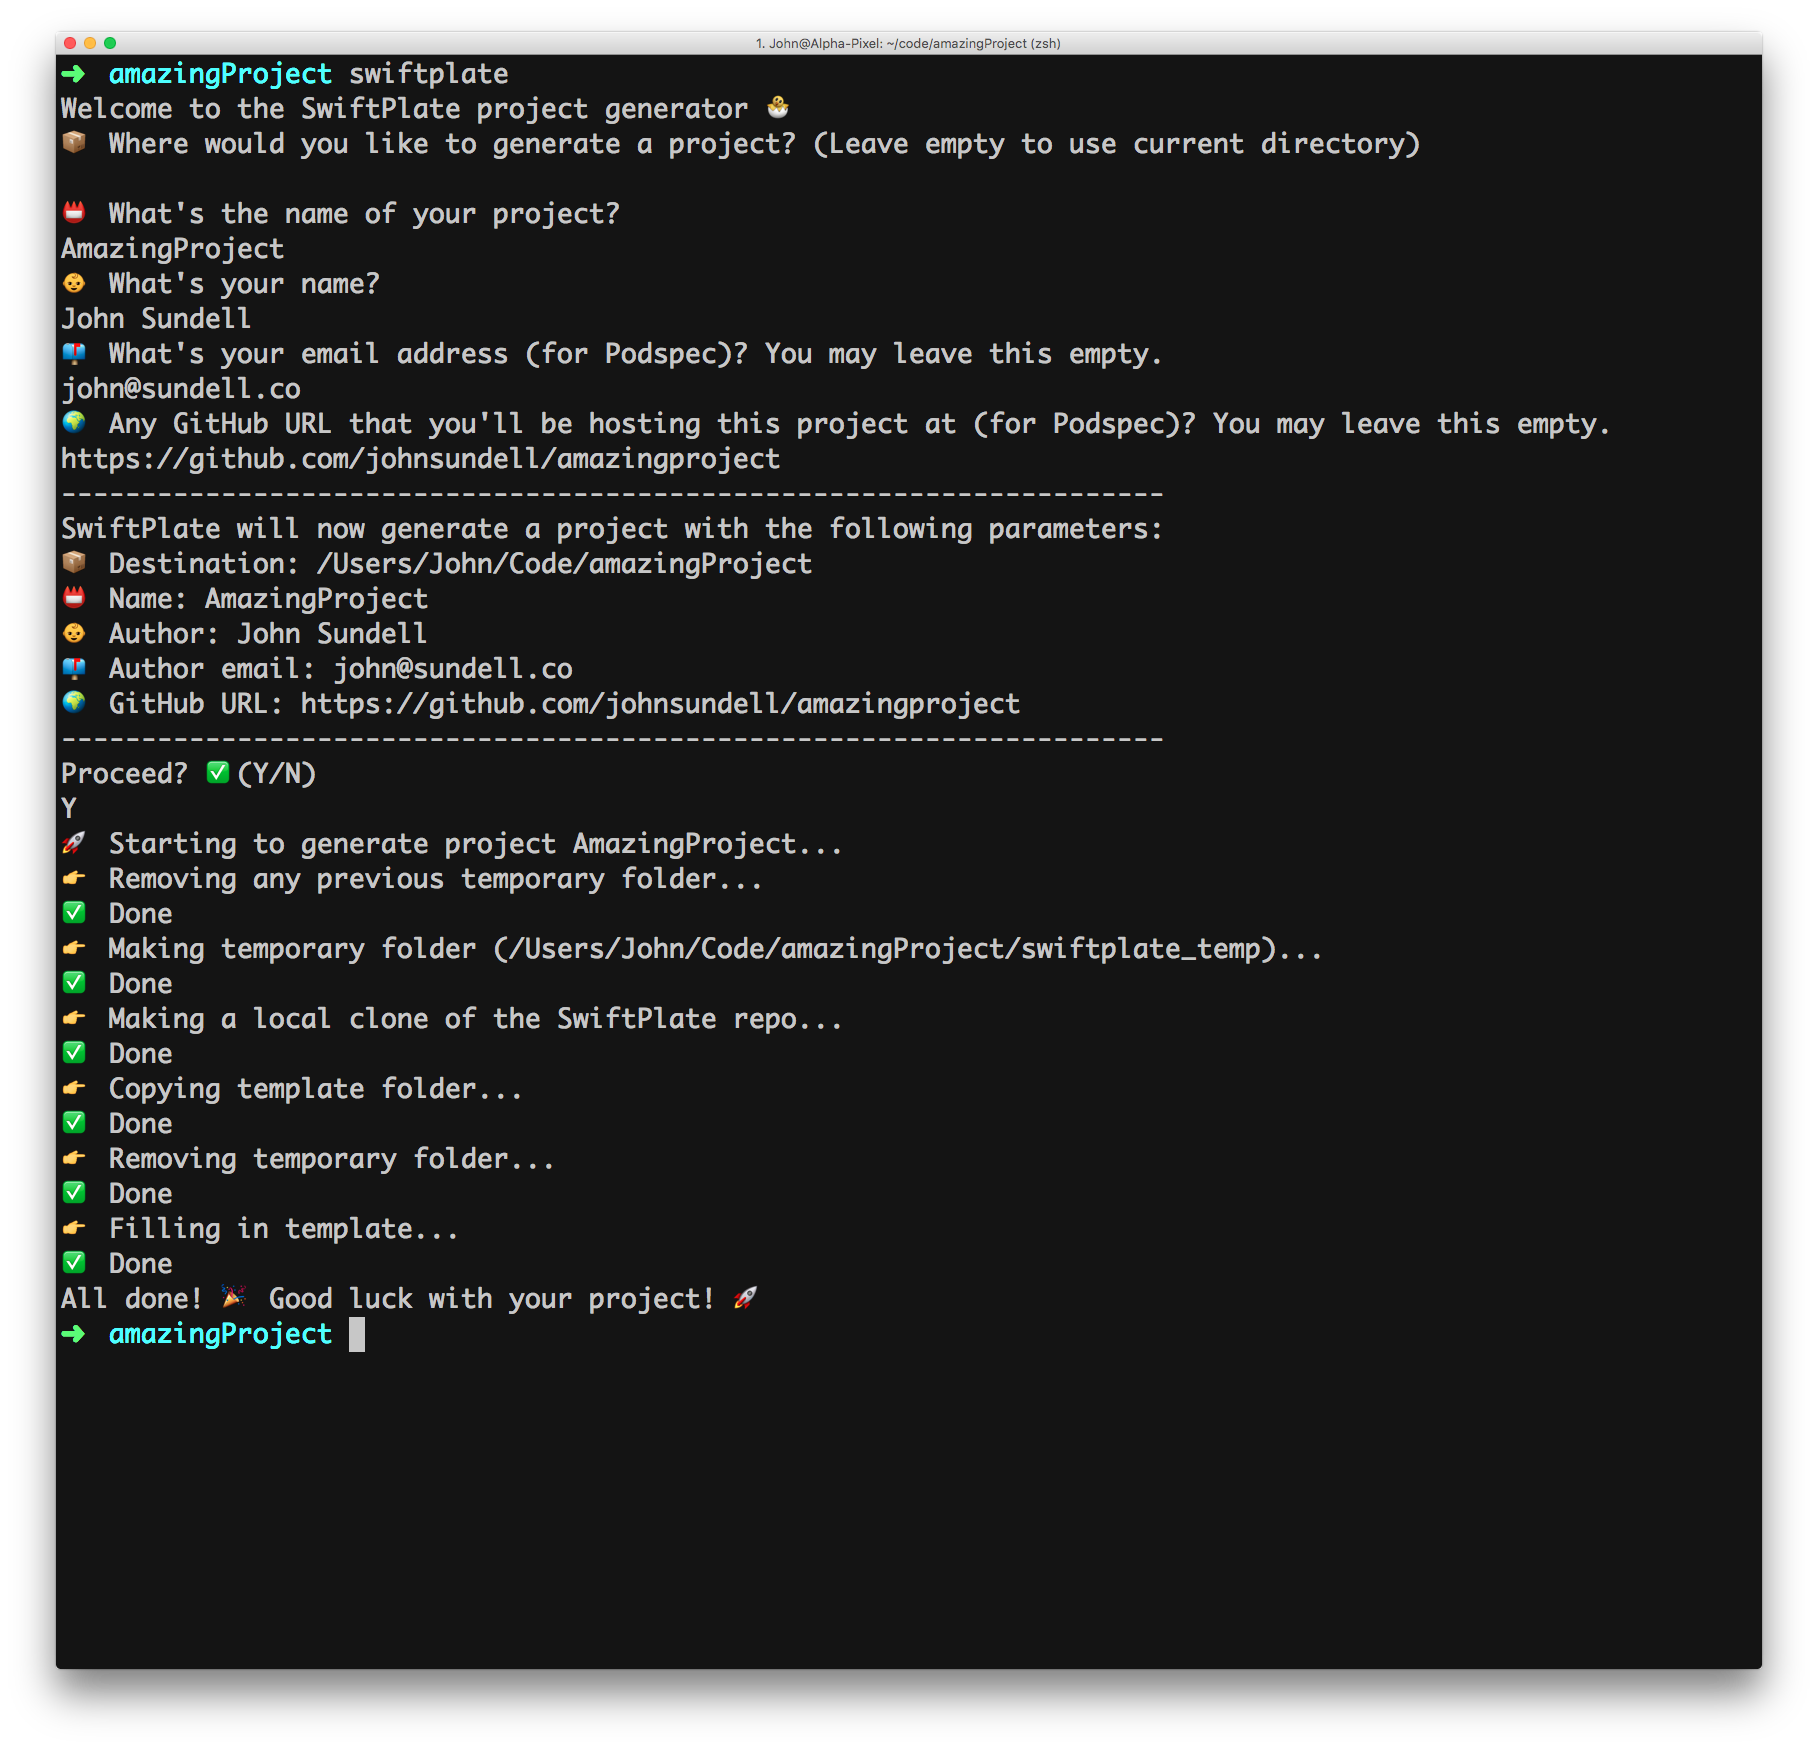Click the pointing hand before 'Filling in template'
Viewport: 1818px width, 1749px height.
(x=74, y=1227)
